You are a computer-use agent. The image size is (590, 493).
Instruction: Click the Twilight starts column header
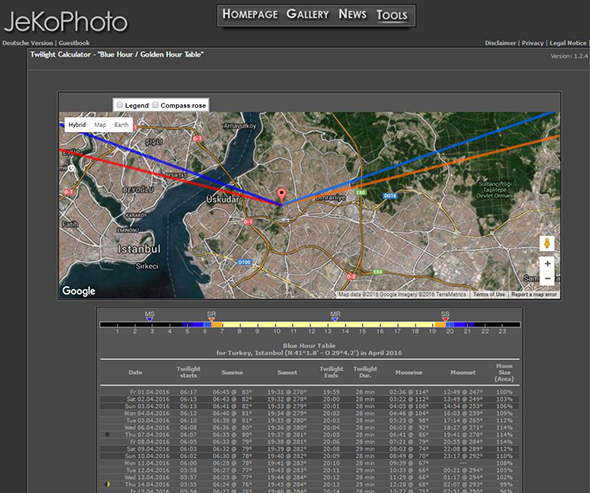pos(189,372)
